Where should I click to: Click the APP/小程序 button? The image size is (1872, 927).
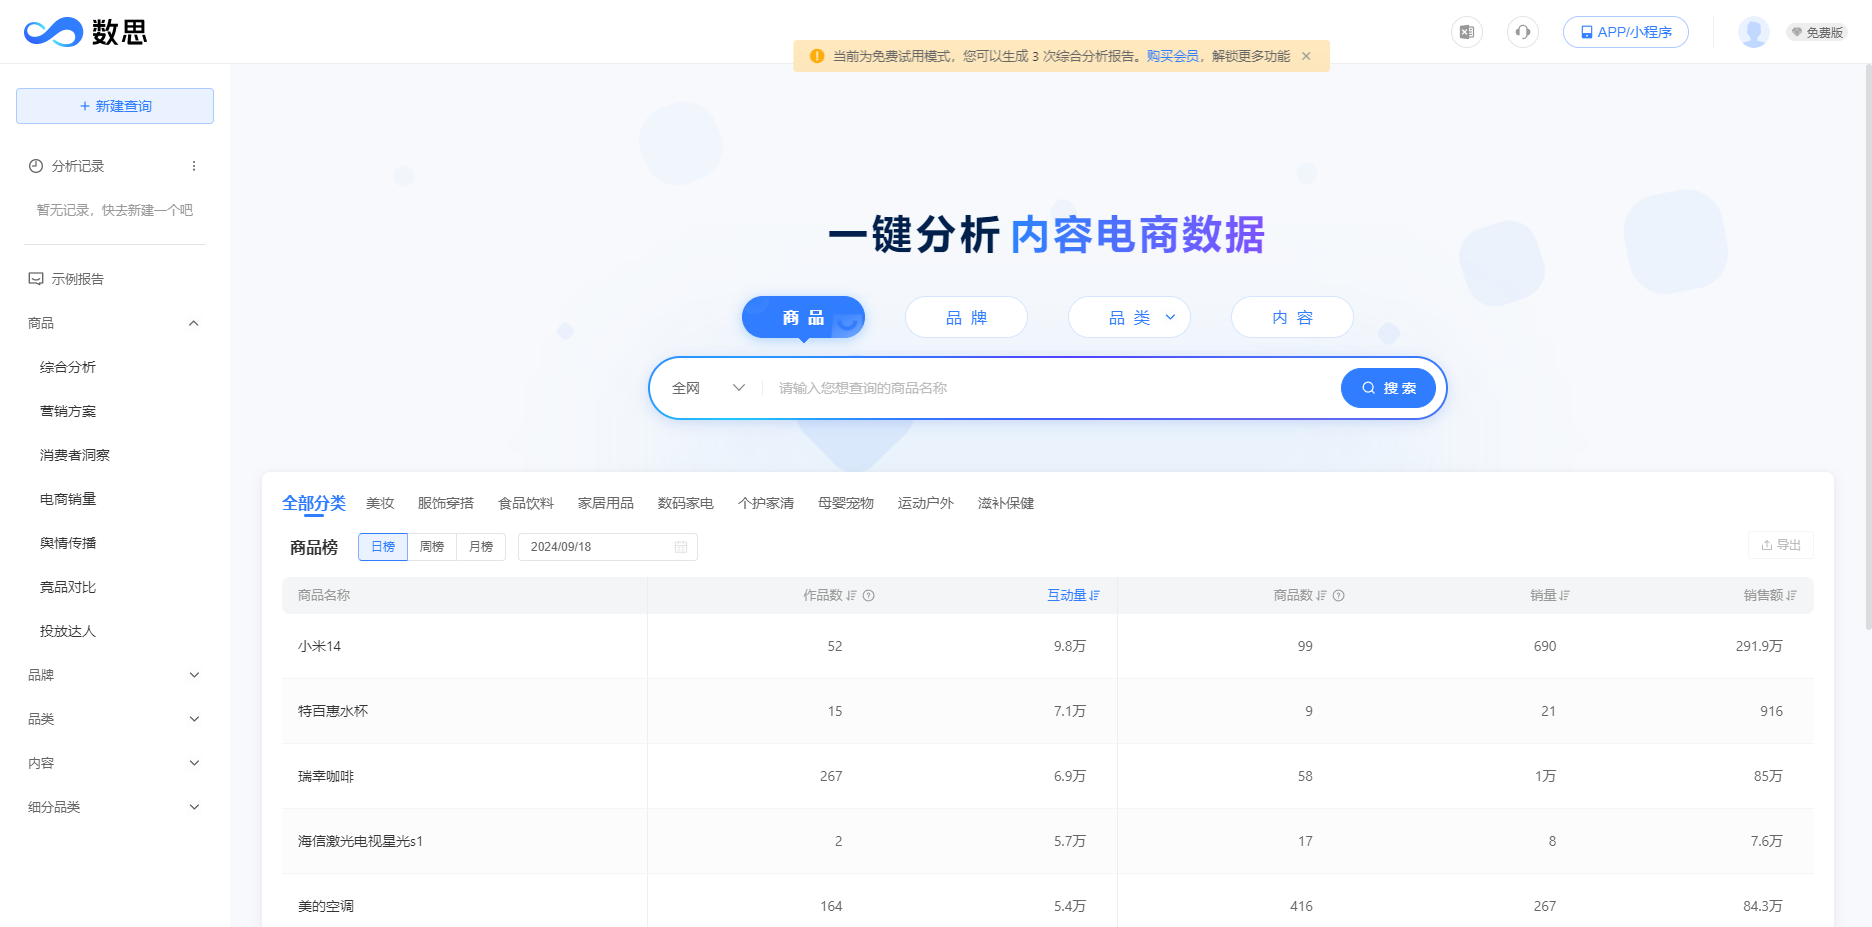pyautogui.click(x=1626, y=32)
